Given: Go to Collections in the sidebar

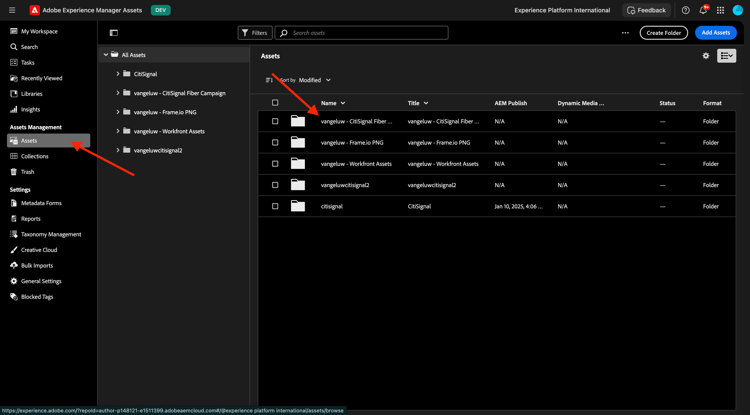Looking at the screenshot, I should click(34, 156).
